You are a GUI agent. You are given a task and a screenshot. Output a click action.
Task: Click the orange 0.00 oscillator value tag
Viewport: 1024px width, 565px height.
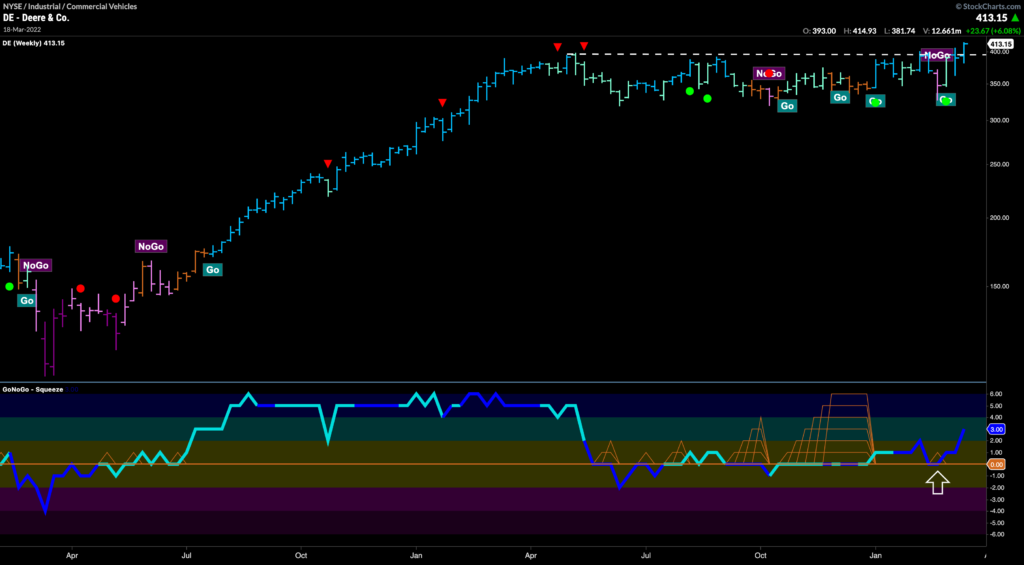[x=997, y=464]
